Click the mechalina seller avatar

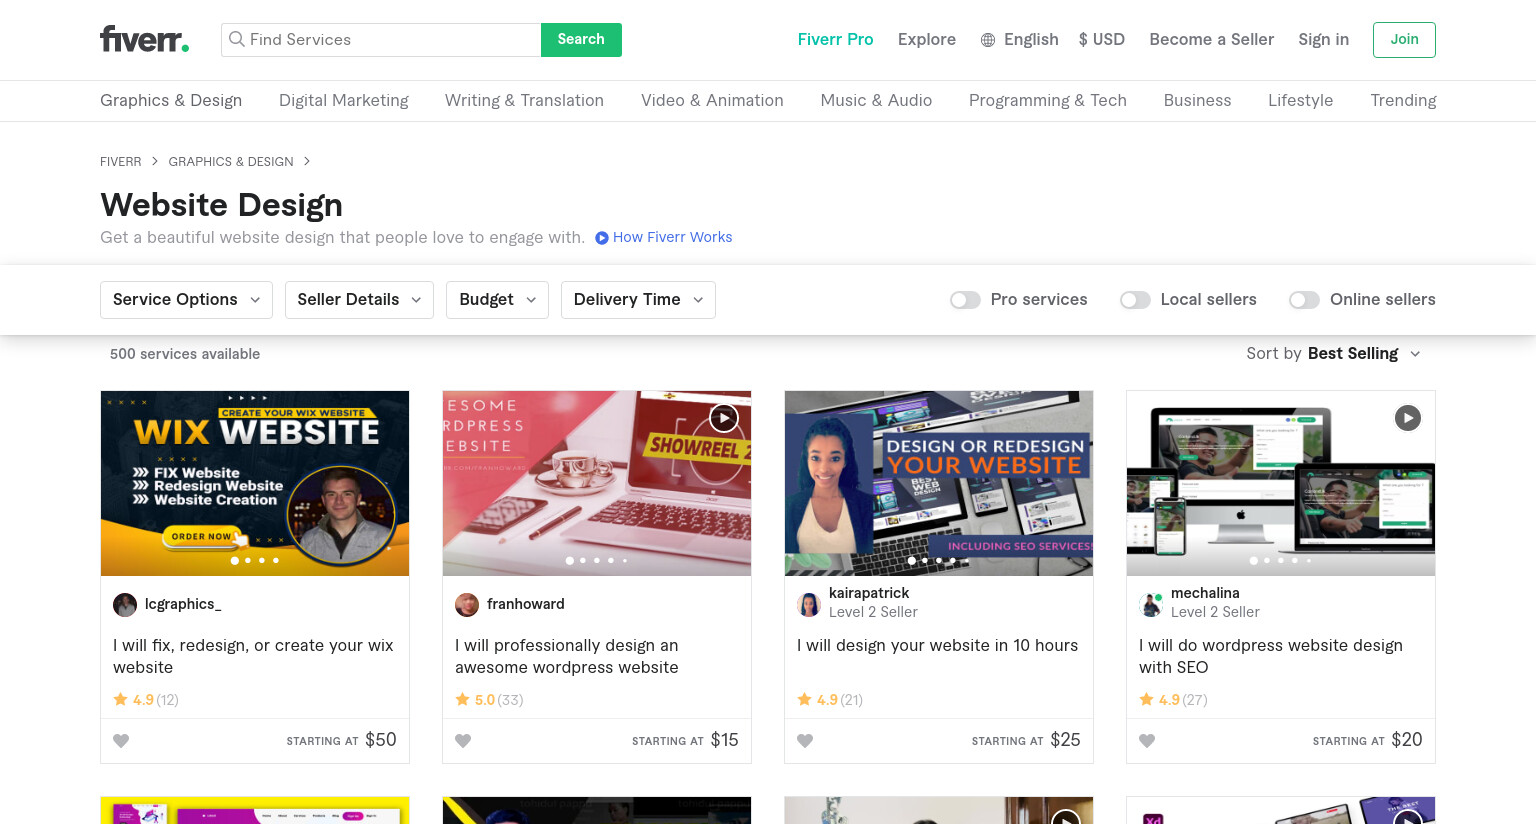1151,604
